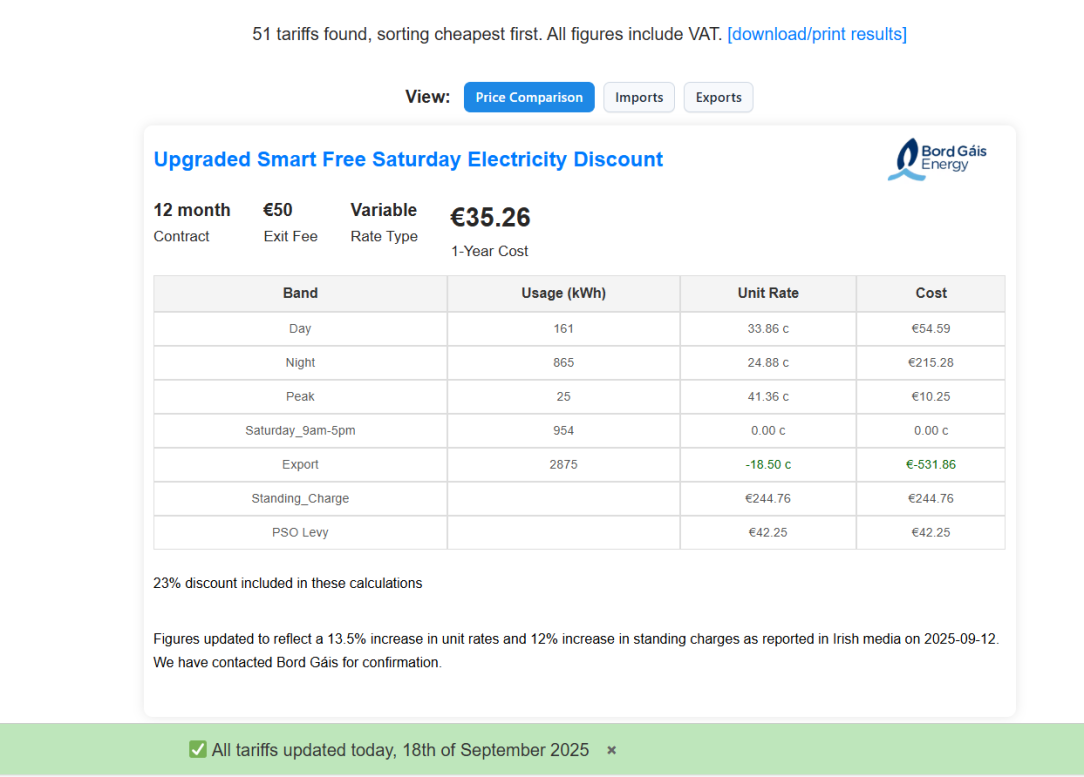Click the Variable rate type text
Viewport: 1084px width, 777px height.
coord(384,209)
